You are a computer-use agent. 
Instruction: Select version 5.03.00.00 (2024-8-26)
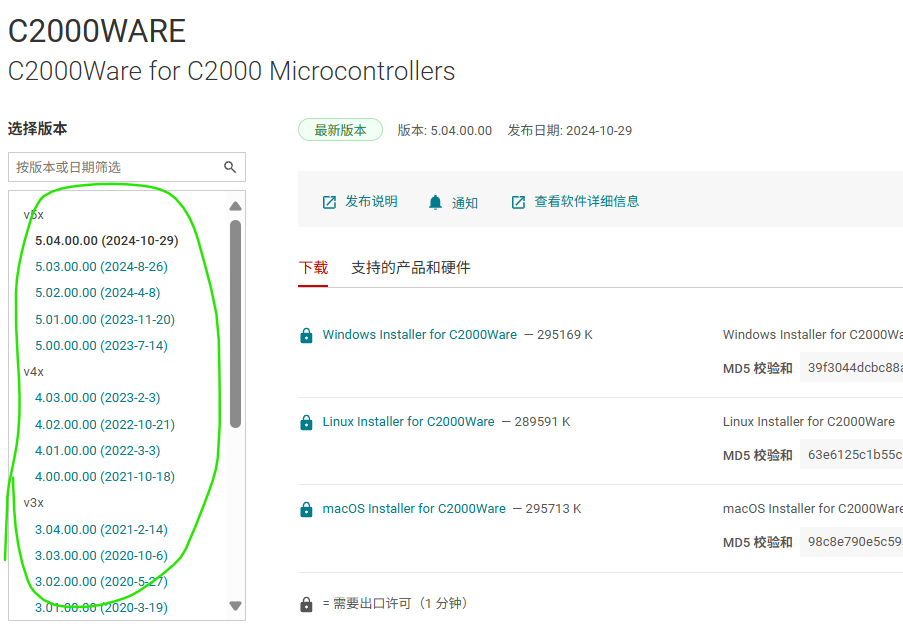click(100, 266)
